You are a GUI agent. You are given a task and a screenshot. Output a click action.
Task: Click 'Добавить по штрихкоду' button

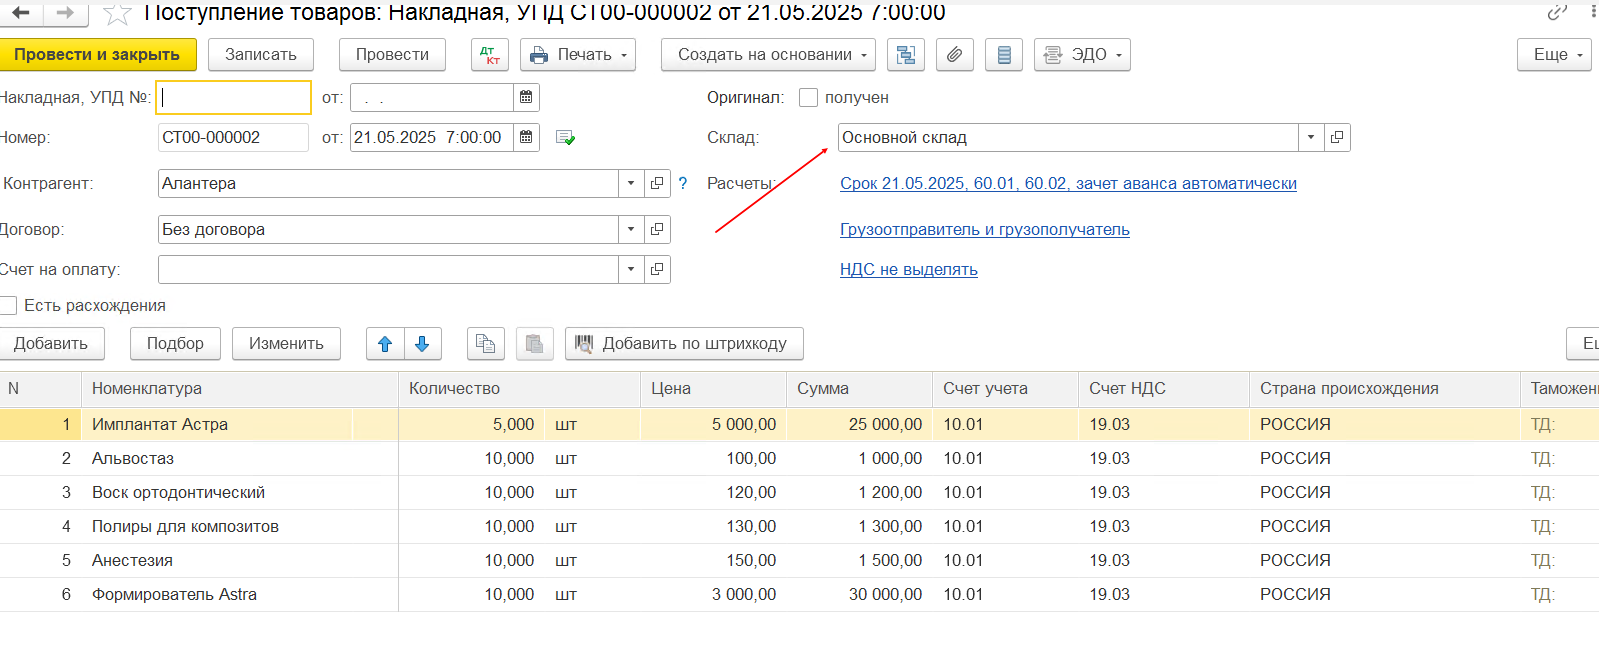684,343
